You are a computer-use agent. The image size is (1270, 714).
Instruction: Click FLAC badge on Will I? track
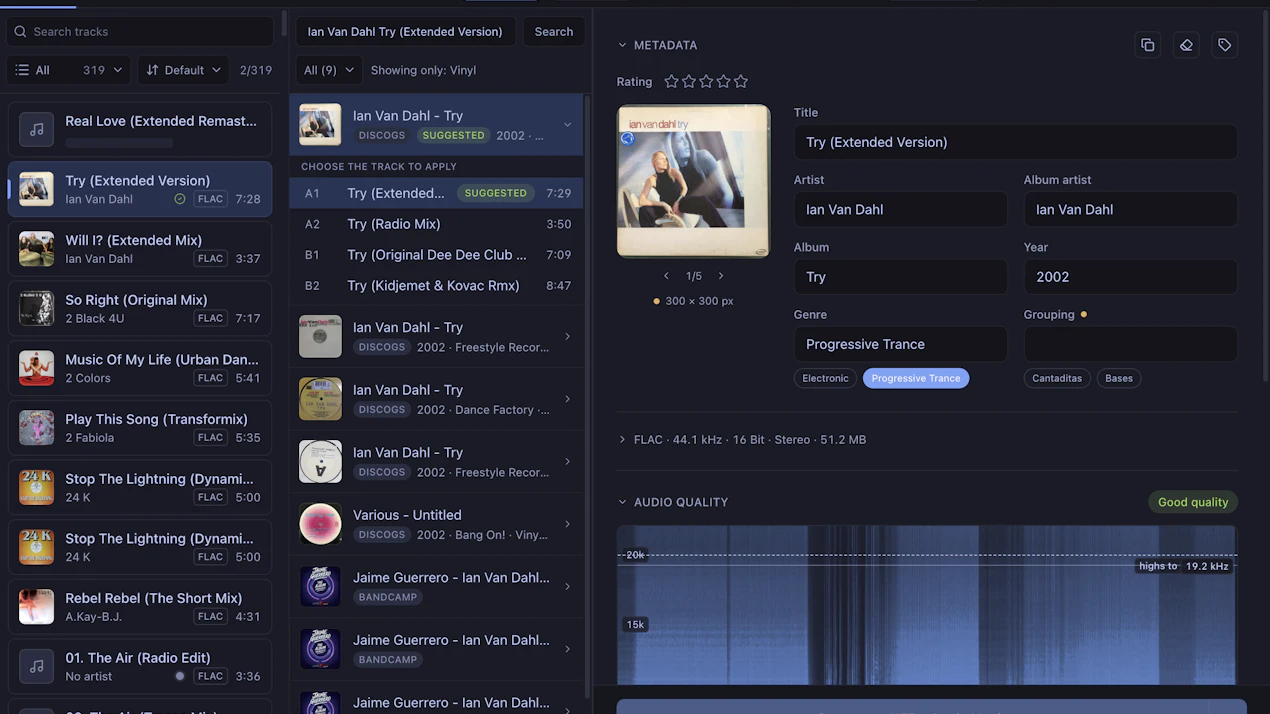click(x=210, y=258)
